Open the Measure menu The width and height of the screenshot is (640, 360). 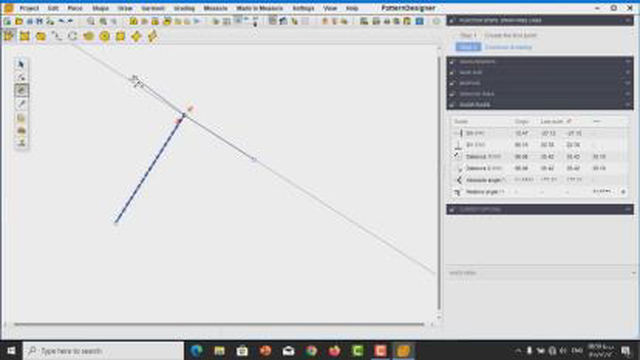(x=216, y=8)
